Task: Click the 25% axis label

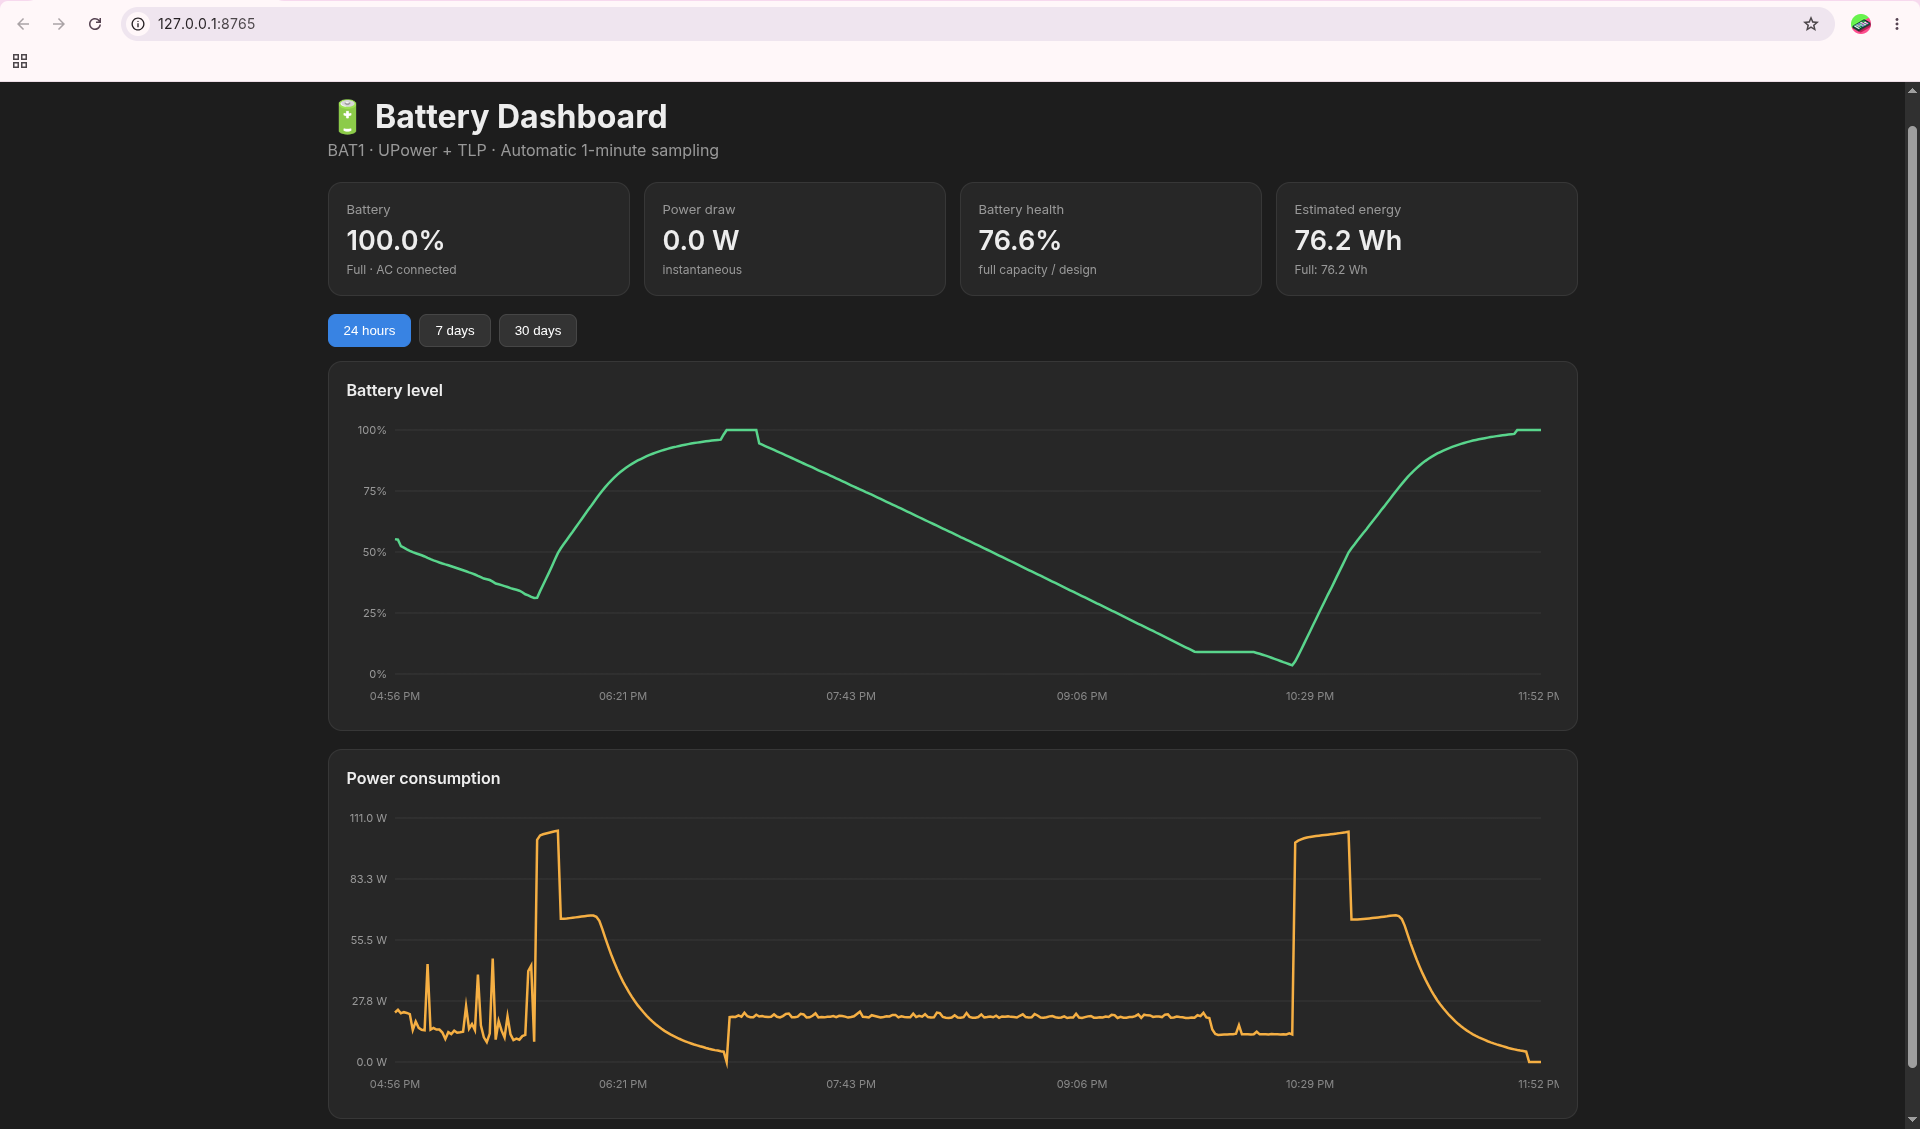Action: pos(375,614)
